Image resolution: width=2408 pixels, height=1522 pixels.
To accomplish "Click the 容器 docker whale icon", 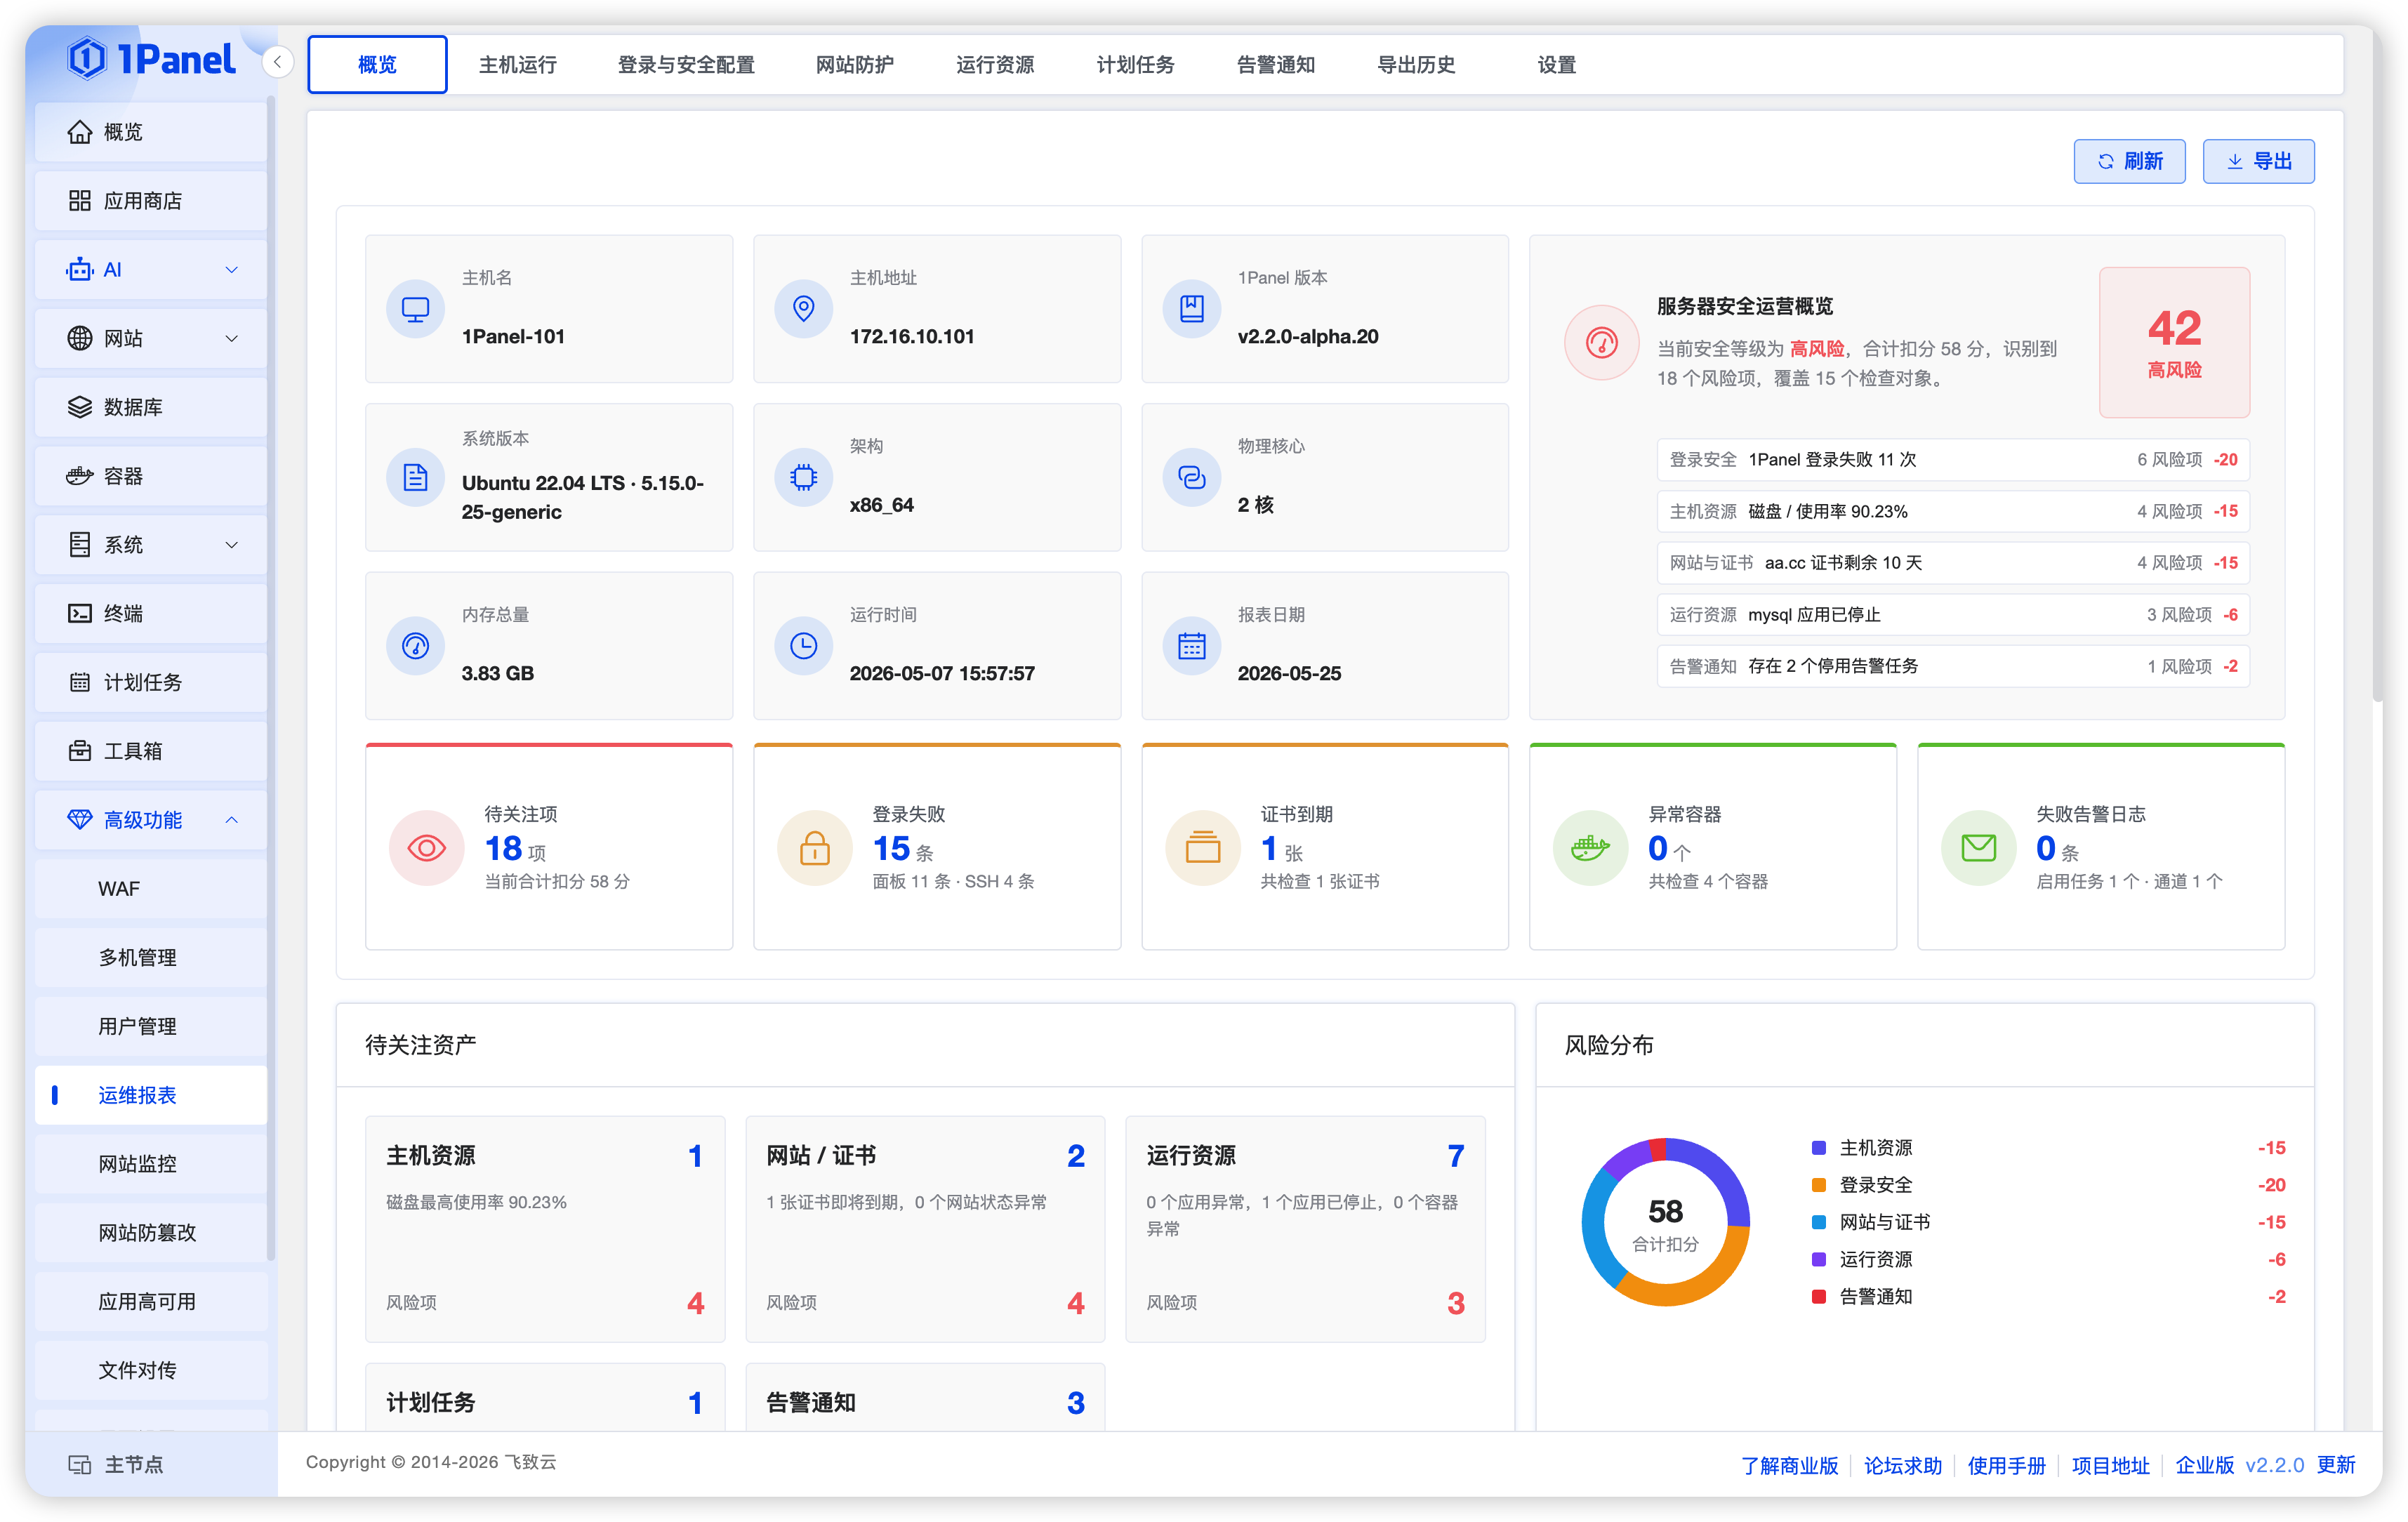I will point(80,476).
